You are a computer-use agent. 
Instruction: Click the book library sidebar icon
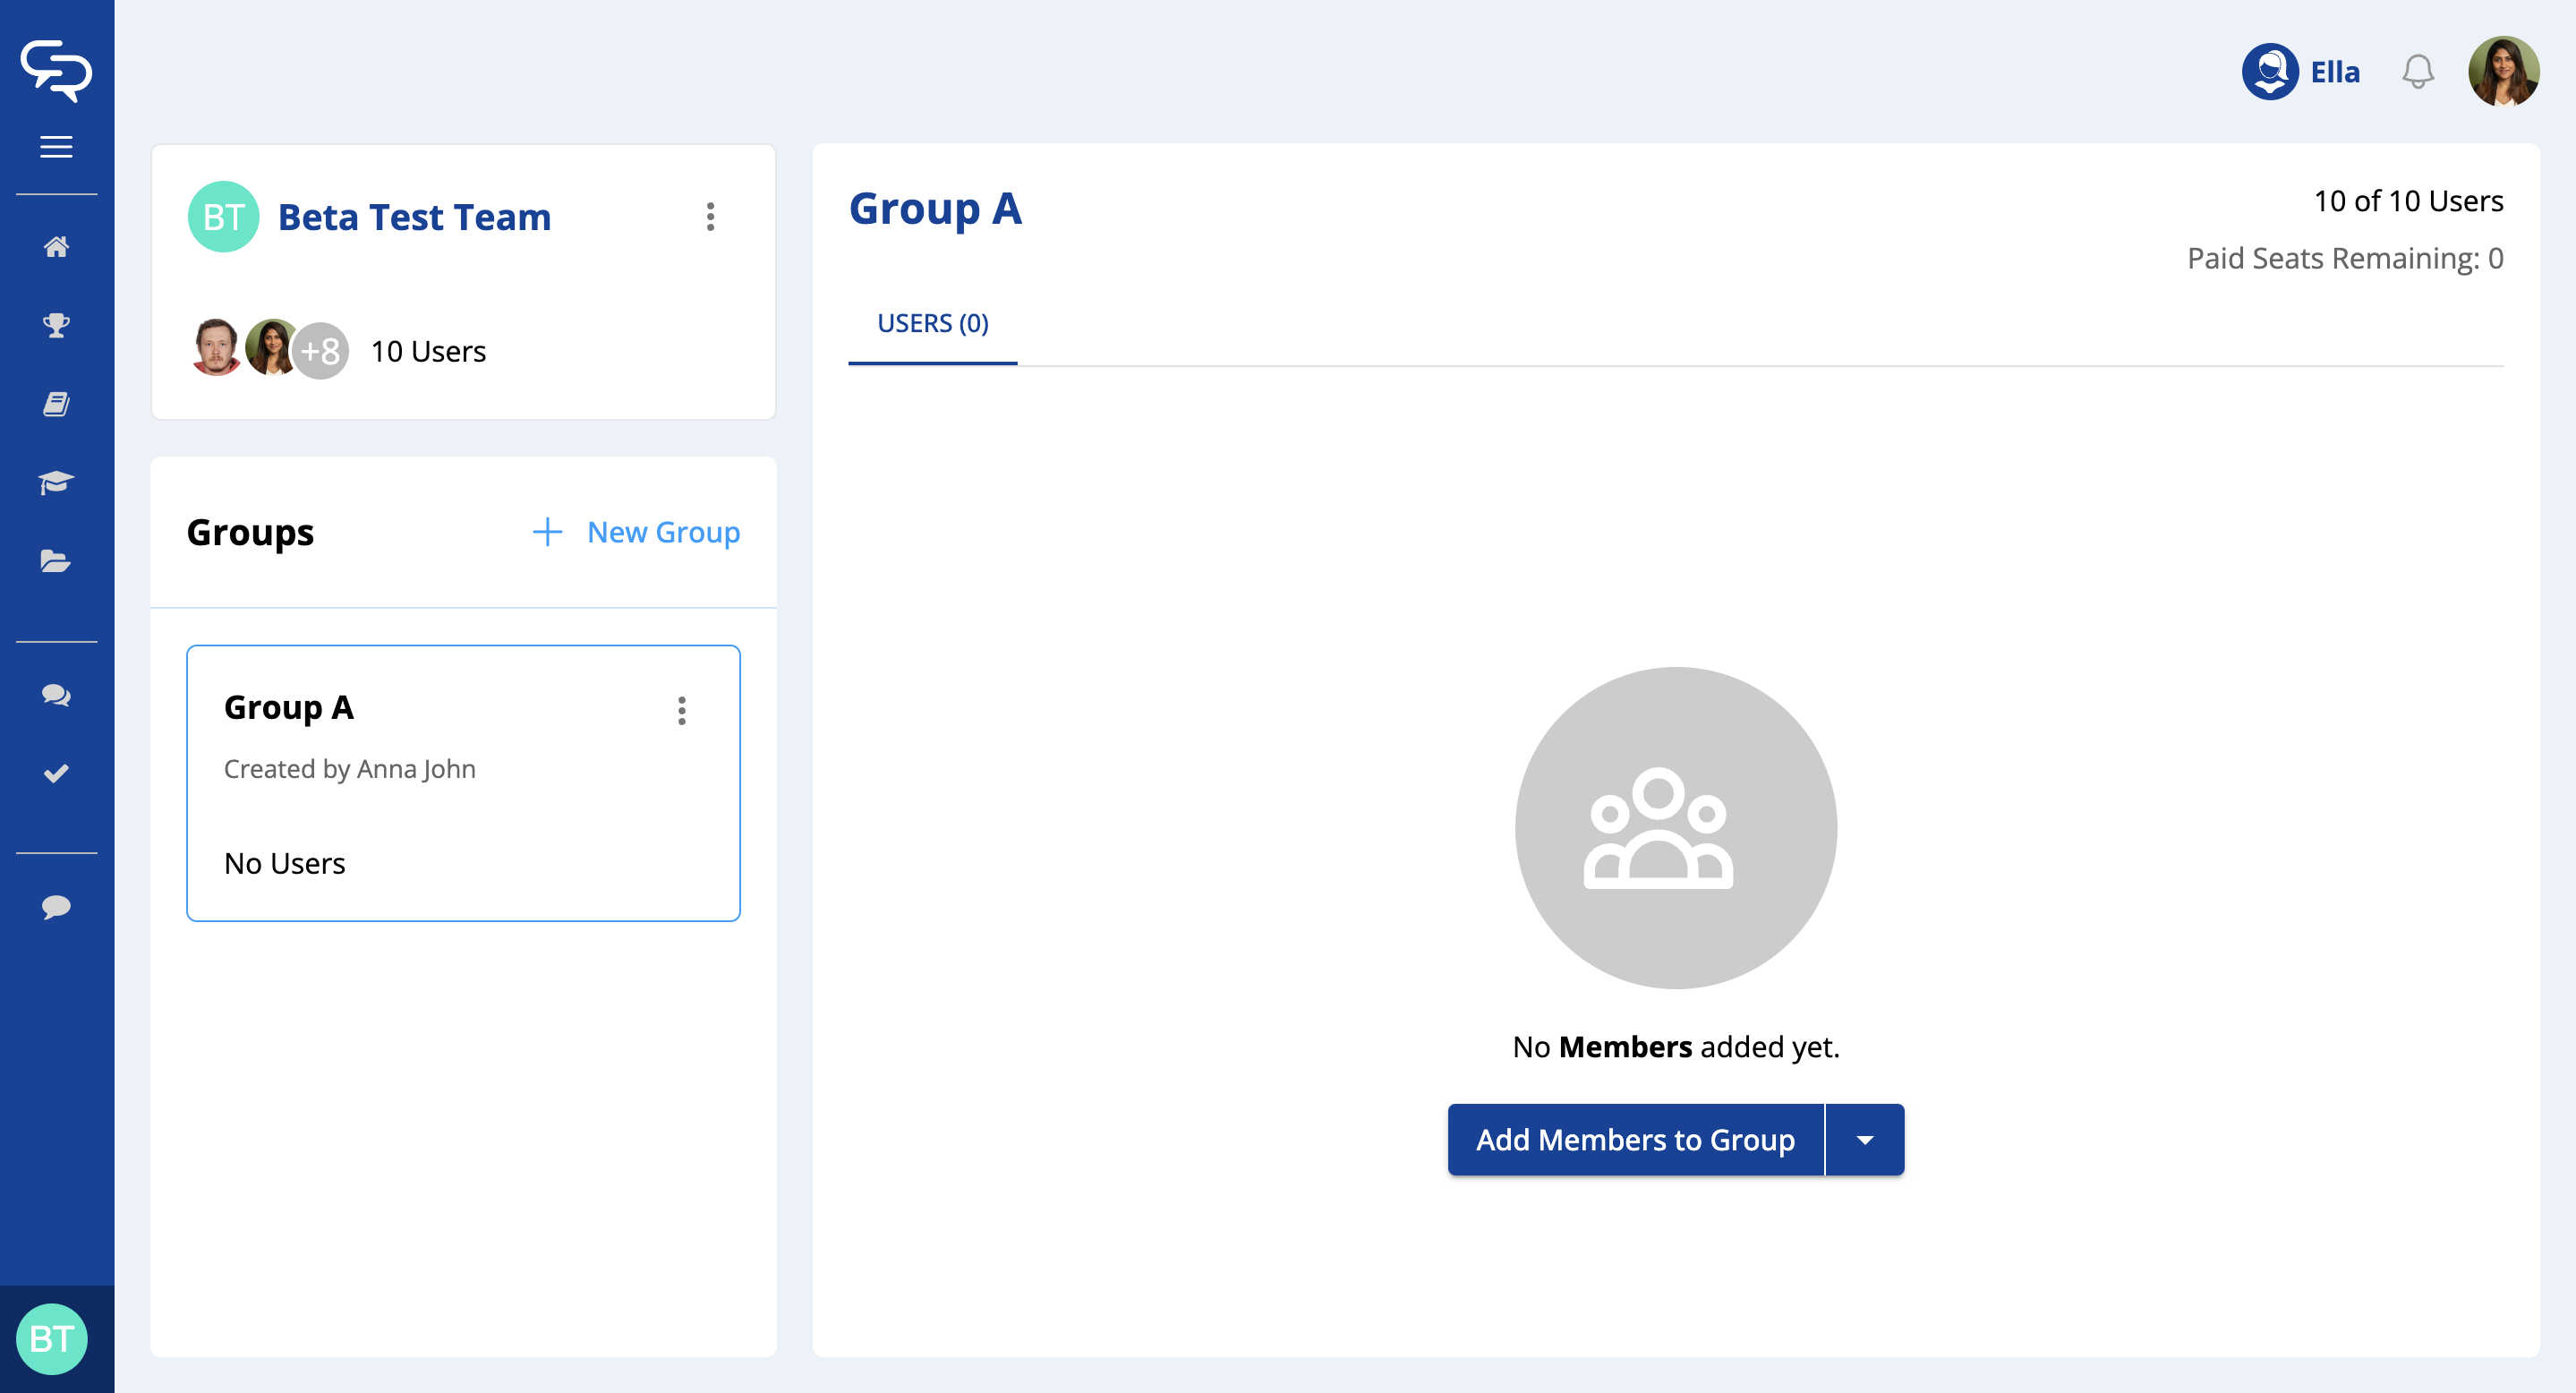point(56,404)
